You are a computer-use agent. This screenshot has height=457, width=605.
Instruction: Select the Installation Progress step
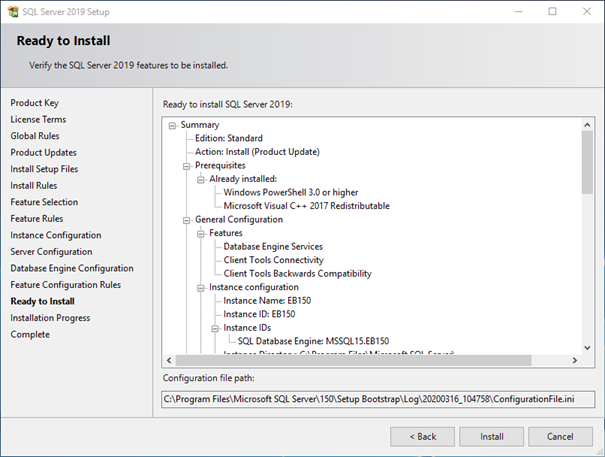(x=50, y=318)
